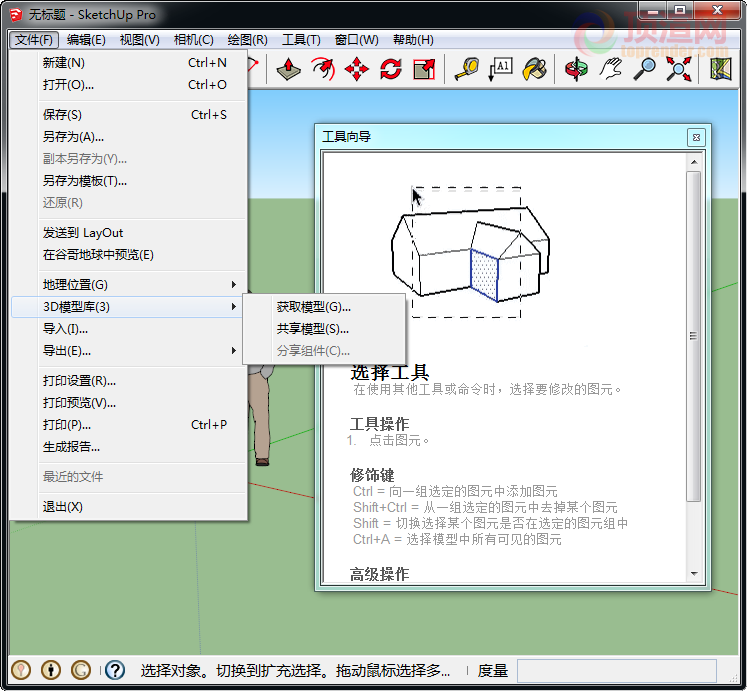Click the copyright status bar icon
Screen dimensions: 747x691
point(81,670)
